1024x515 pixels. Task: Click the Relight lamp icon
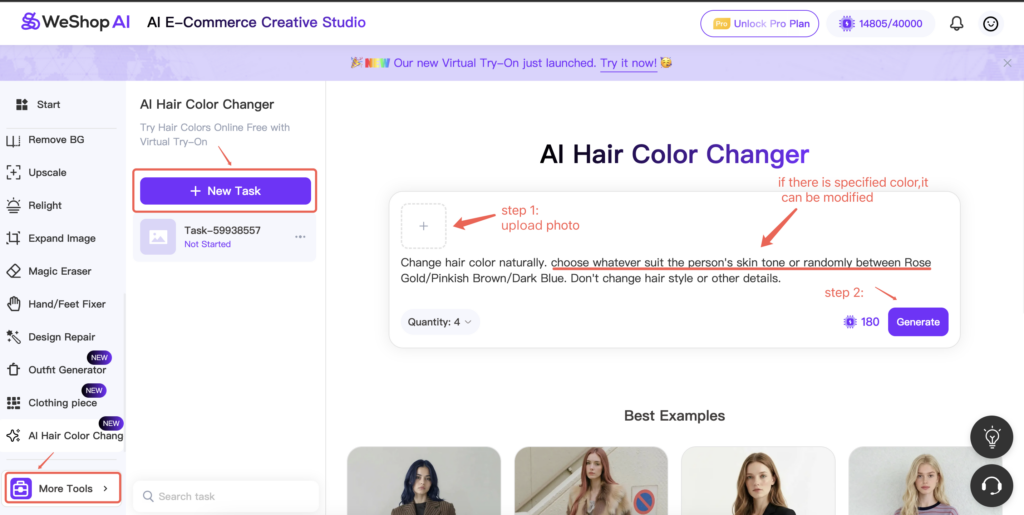[x=14, y=206]
